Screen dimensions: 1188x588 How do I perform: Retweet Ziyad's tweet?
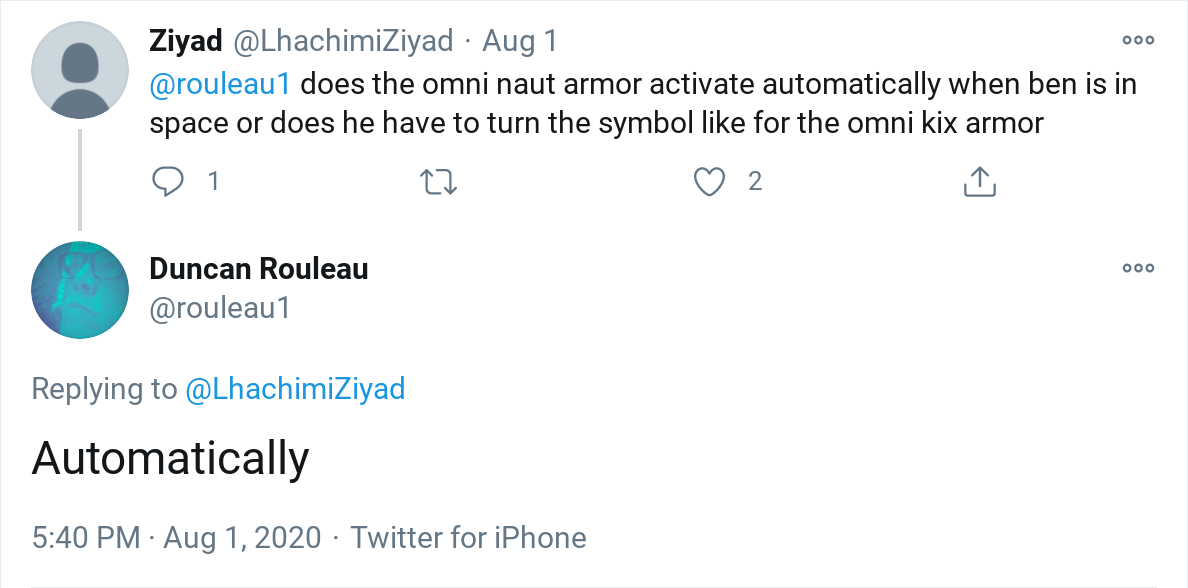point(438,181)
